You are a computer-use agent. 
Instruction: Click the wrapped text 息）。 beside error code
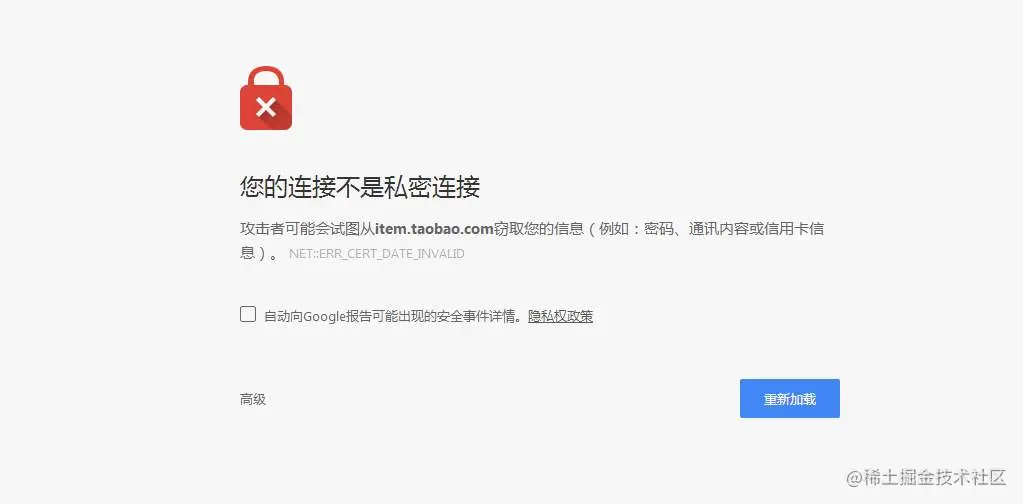(x=260, y=253)
